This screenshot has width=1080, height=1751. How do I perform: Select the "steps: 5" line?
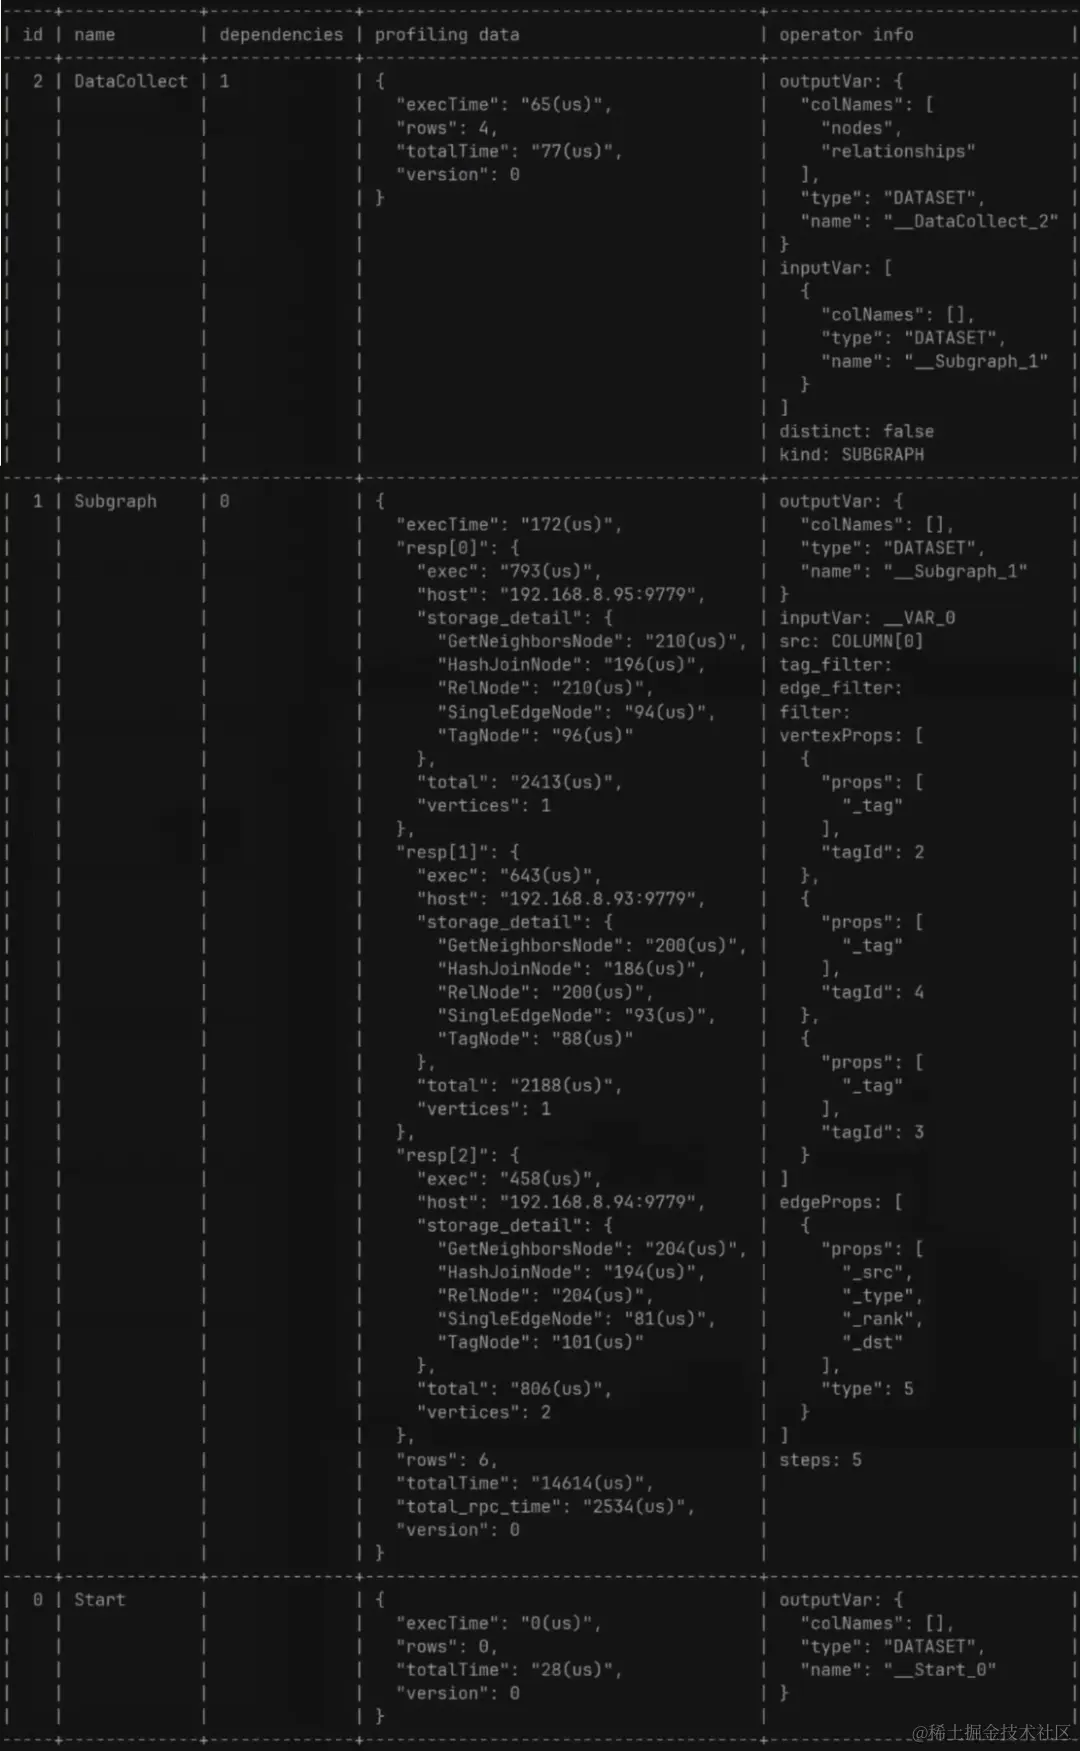(x=820, y=1460)
